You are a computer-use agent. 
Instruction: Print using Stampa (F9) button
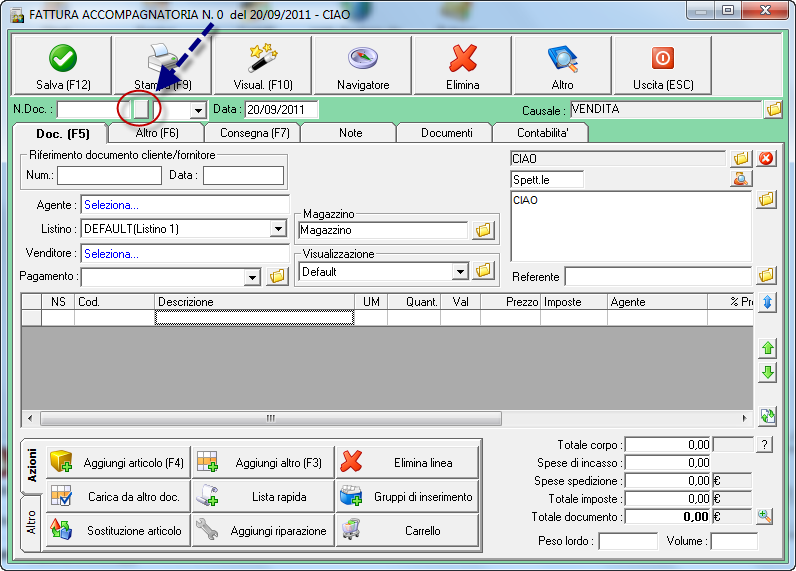point(162,65)
